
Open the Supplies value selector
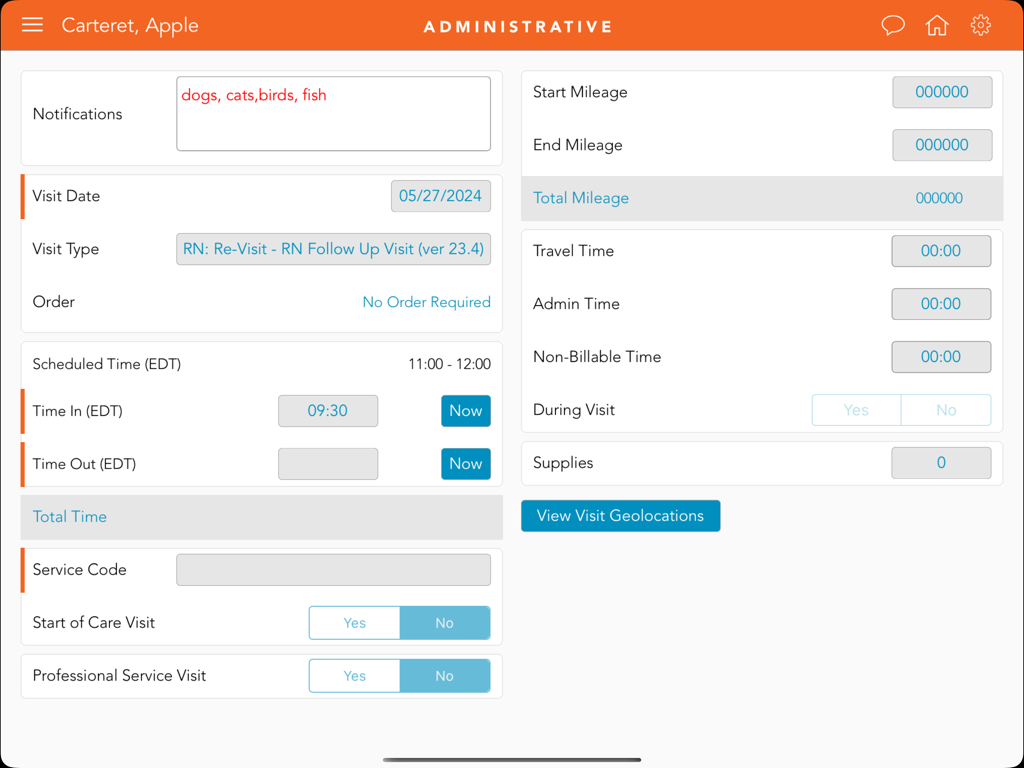[941, 462]
